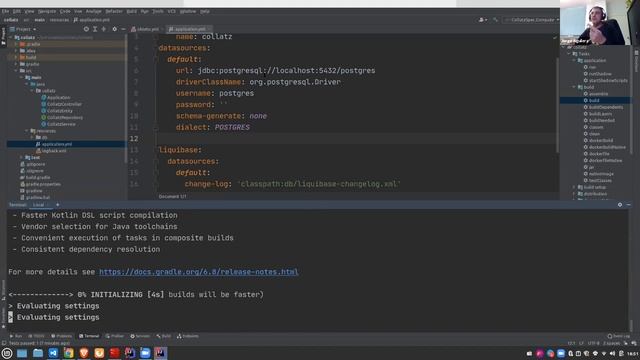Select application.yml in the project tree

coord(53,144)
